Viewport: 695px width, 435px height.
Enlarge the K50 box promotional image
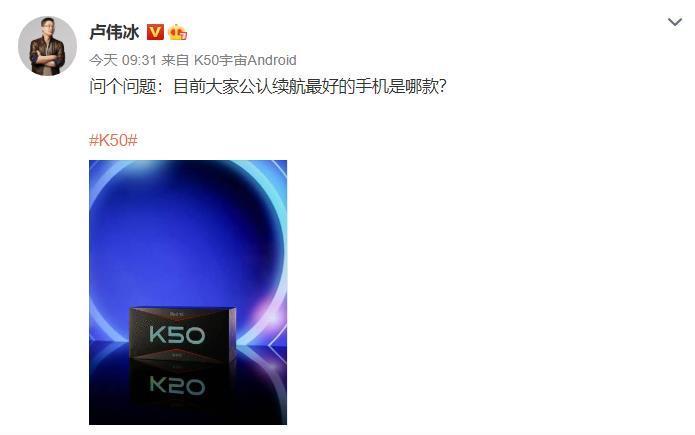pyautogui.click(x=188, y=292)
